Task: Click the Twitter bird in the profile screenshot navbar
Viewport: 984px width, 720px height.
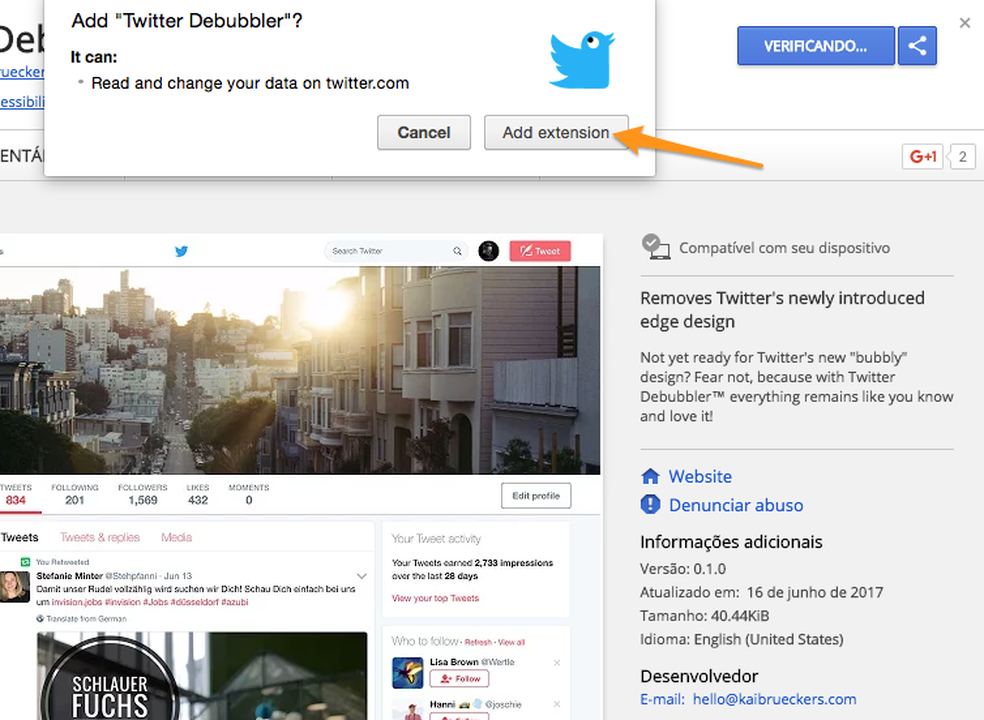Action: 181,251
